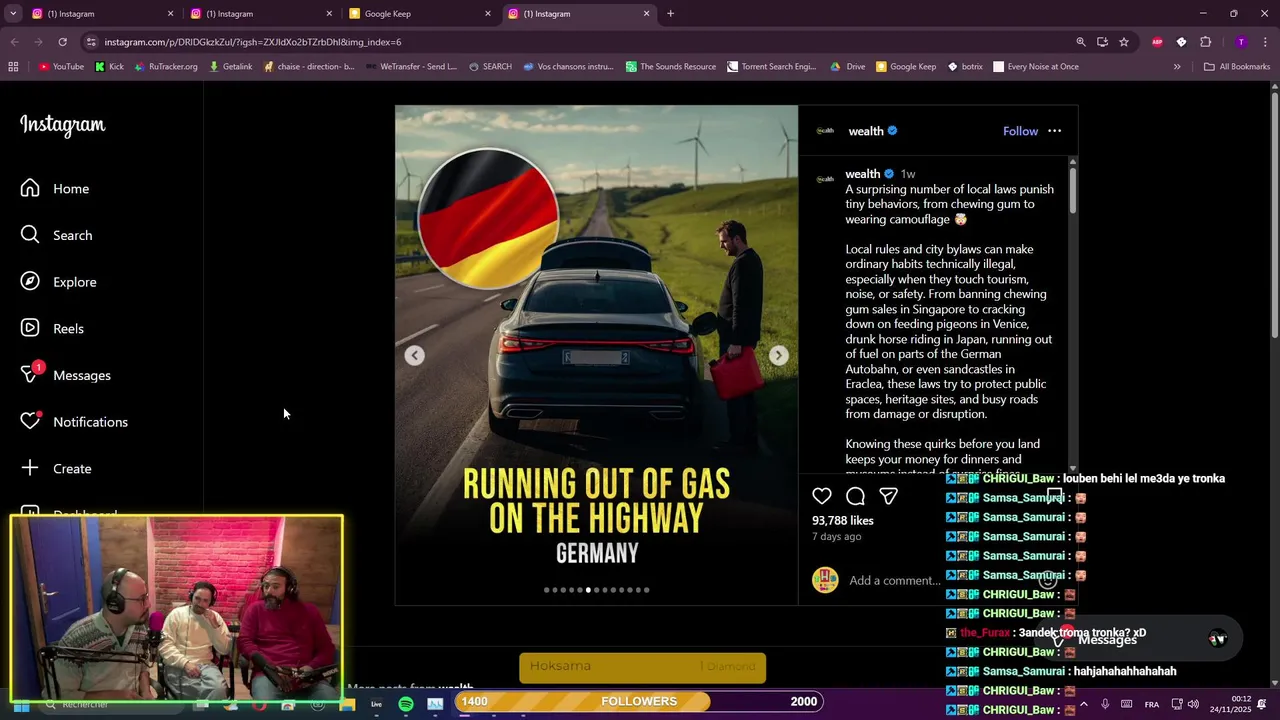Click the comment bubble icon
The height and width of the screenshot is (720, 1280).
tap(855, 496)
